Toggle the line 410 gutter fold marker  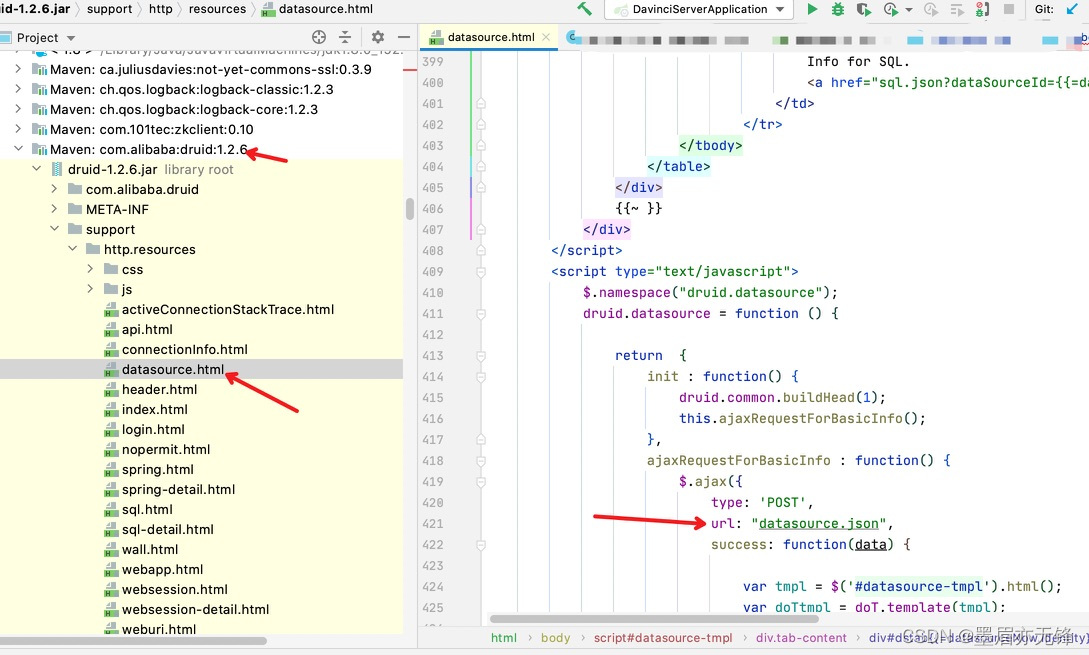pyautogui.click(x=480, y=291)
